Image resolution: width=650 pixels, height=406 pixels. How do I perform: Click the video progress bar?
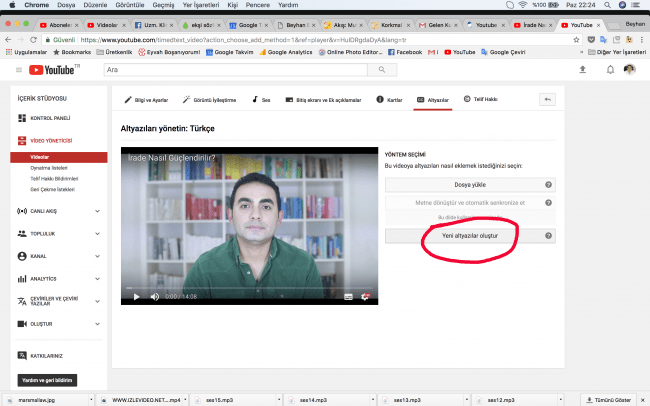coord(248,288)
